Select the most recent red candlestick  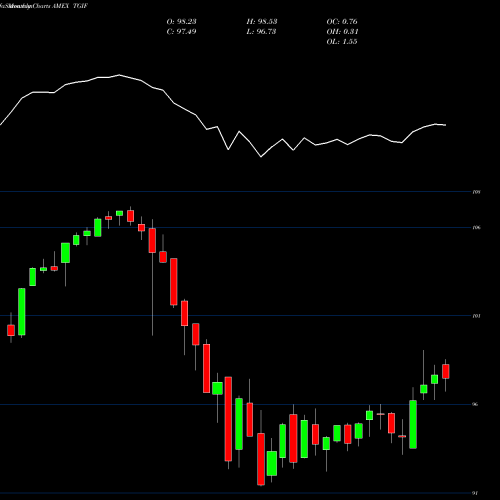click(x=446, y=371)
